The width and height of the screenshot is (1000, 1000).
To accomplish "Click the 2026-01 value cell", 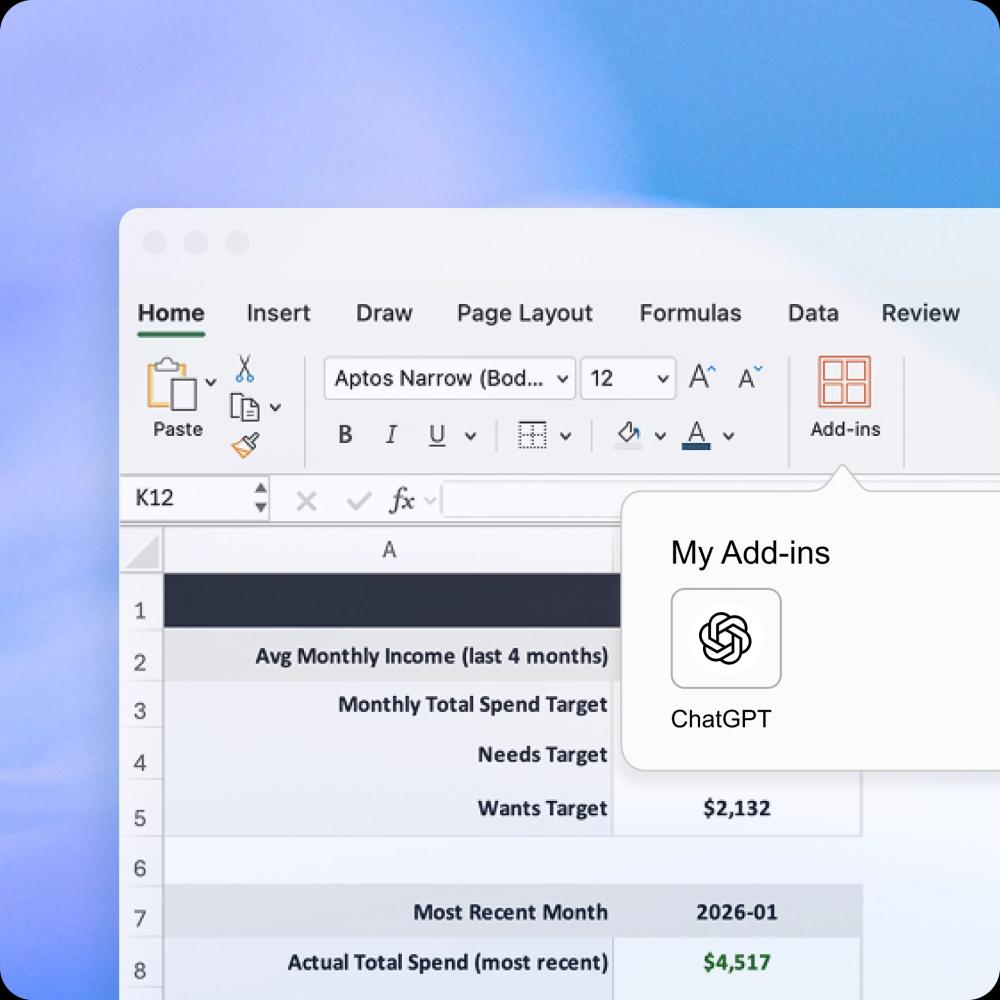I will (x=737, y=911).
